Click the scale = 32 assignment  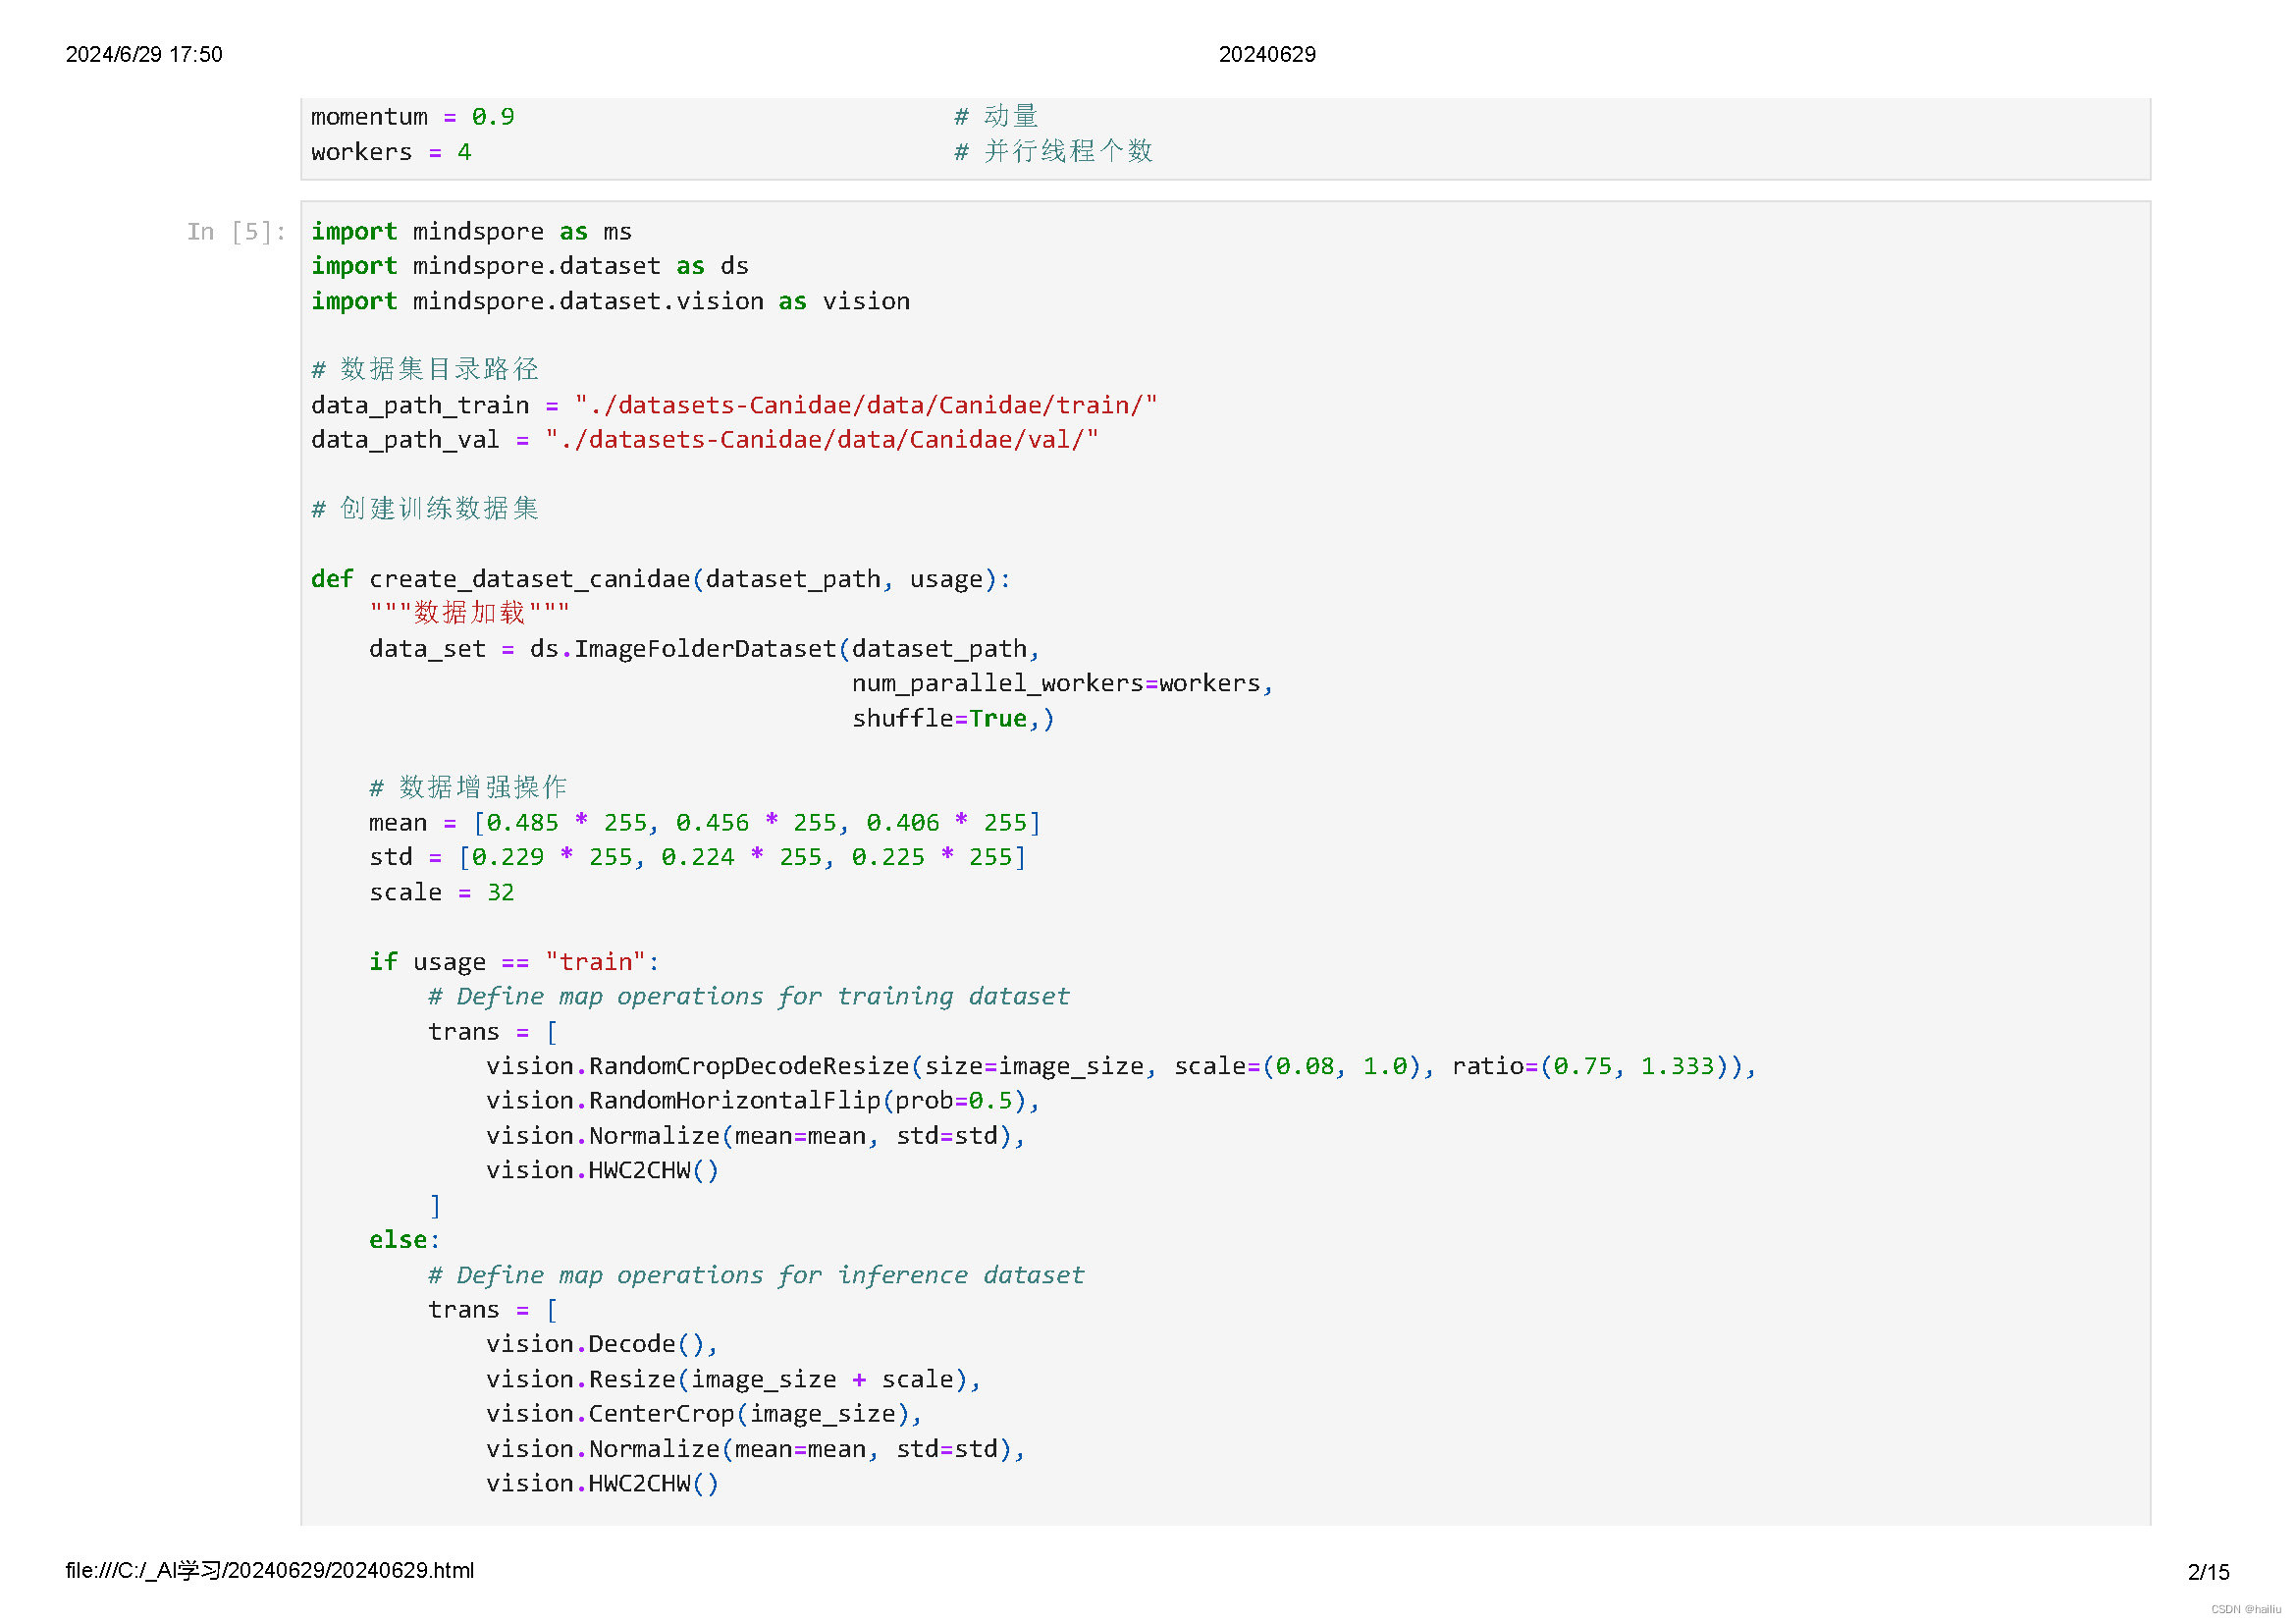pyautogui.click(x=441, y=892)
